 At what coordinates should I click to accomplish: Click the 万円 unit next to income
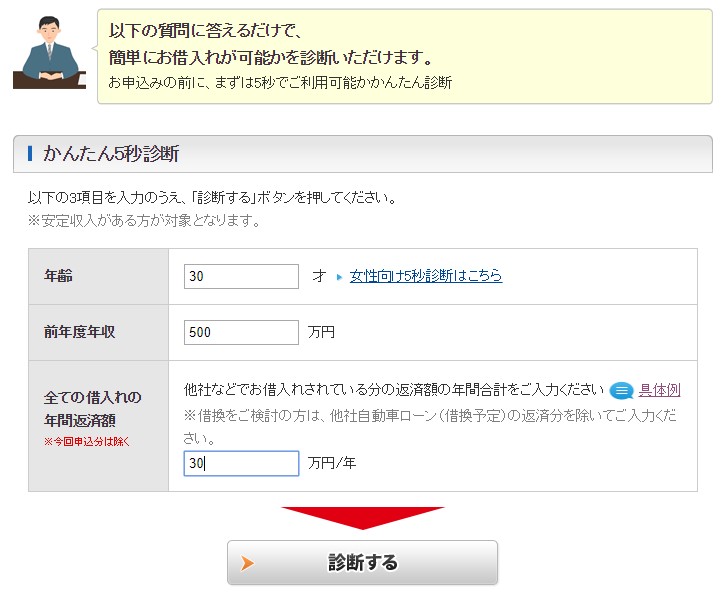[x=321, y=332]
